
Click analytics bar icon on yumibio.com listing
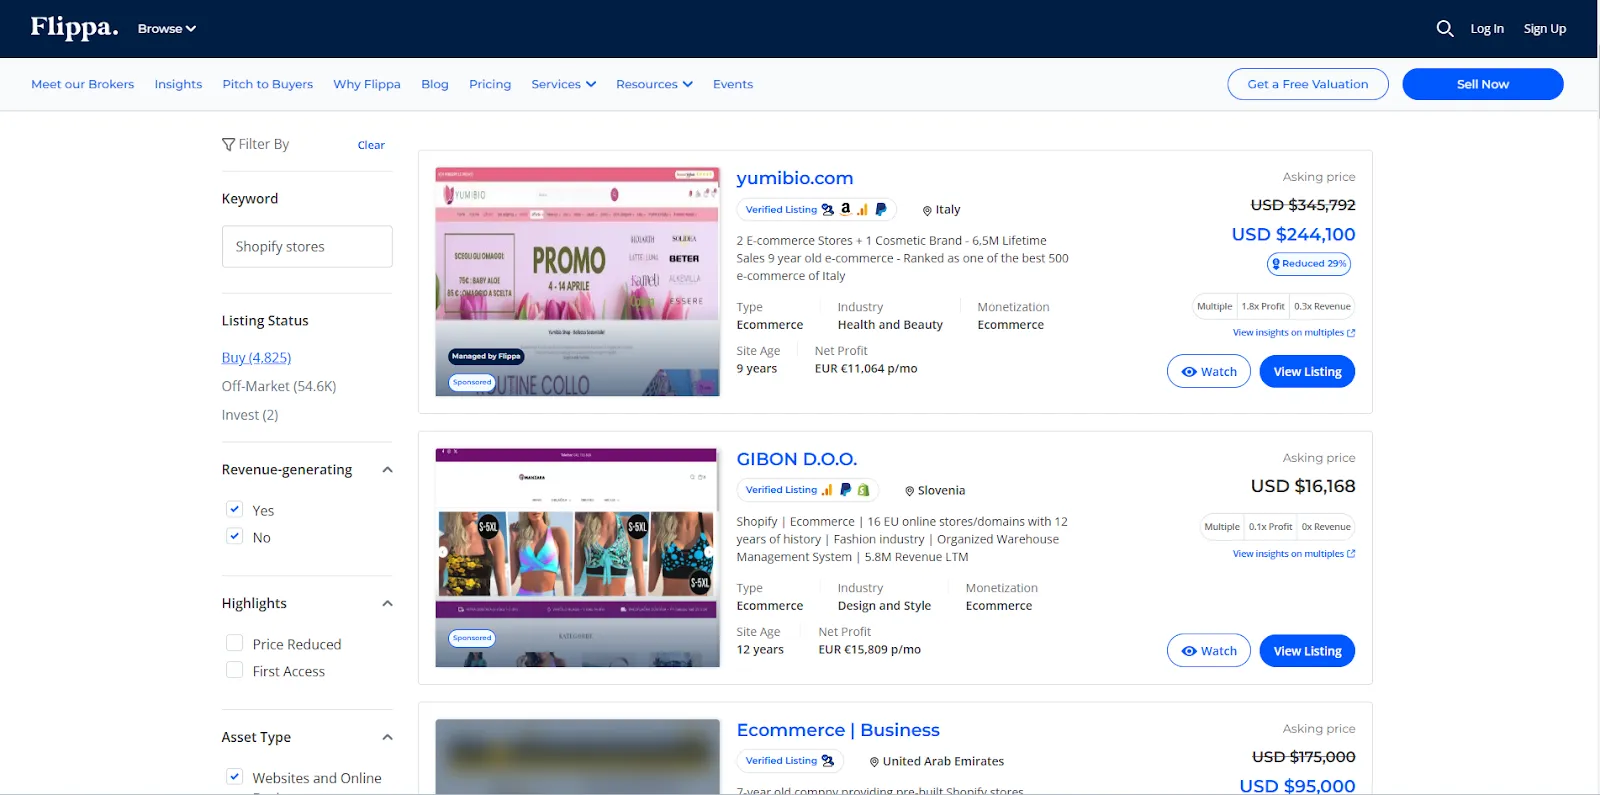(862, 210)
